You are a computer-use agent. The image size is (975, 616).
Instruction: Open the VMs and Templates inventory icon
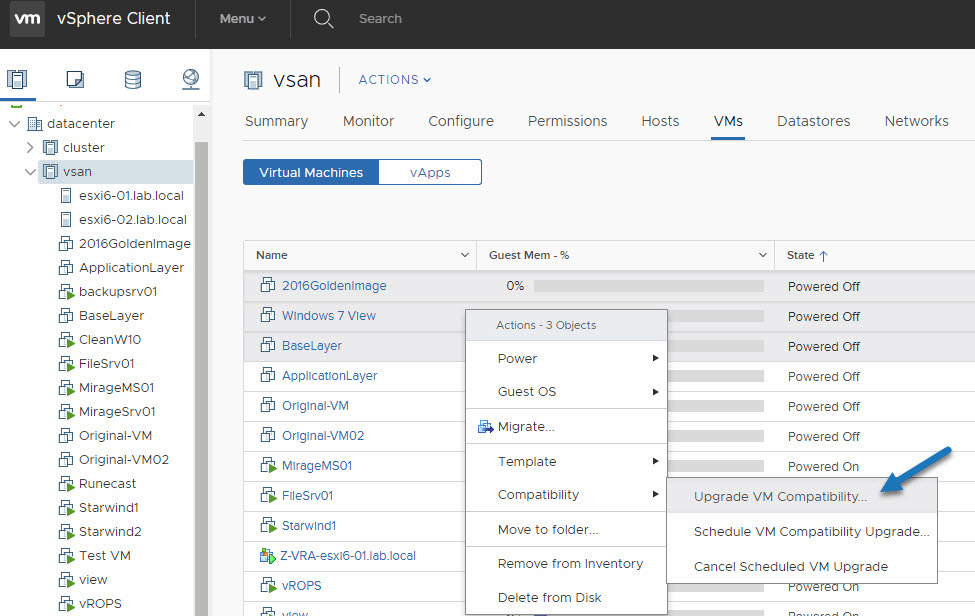(74, 80)
